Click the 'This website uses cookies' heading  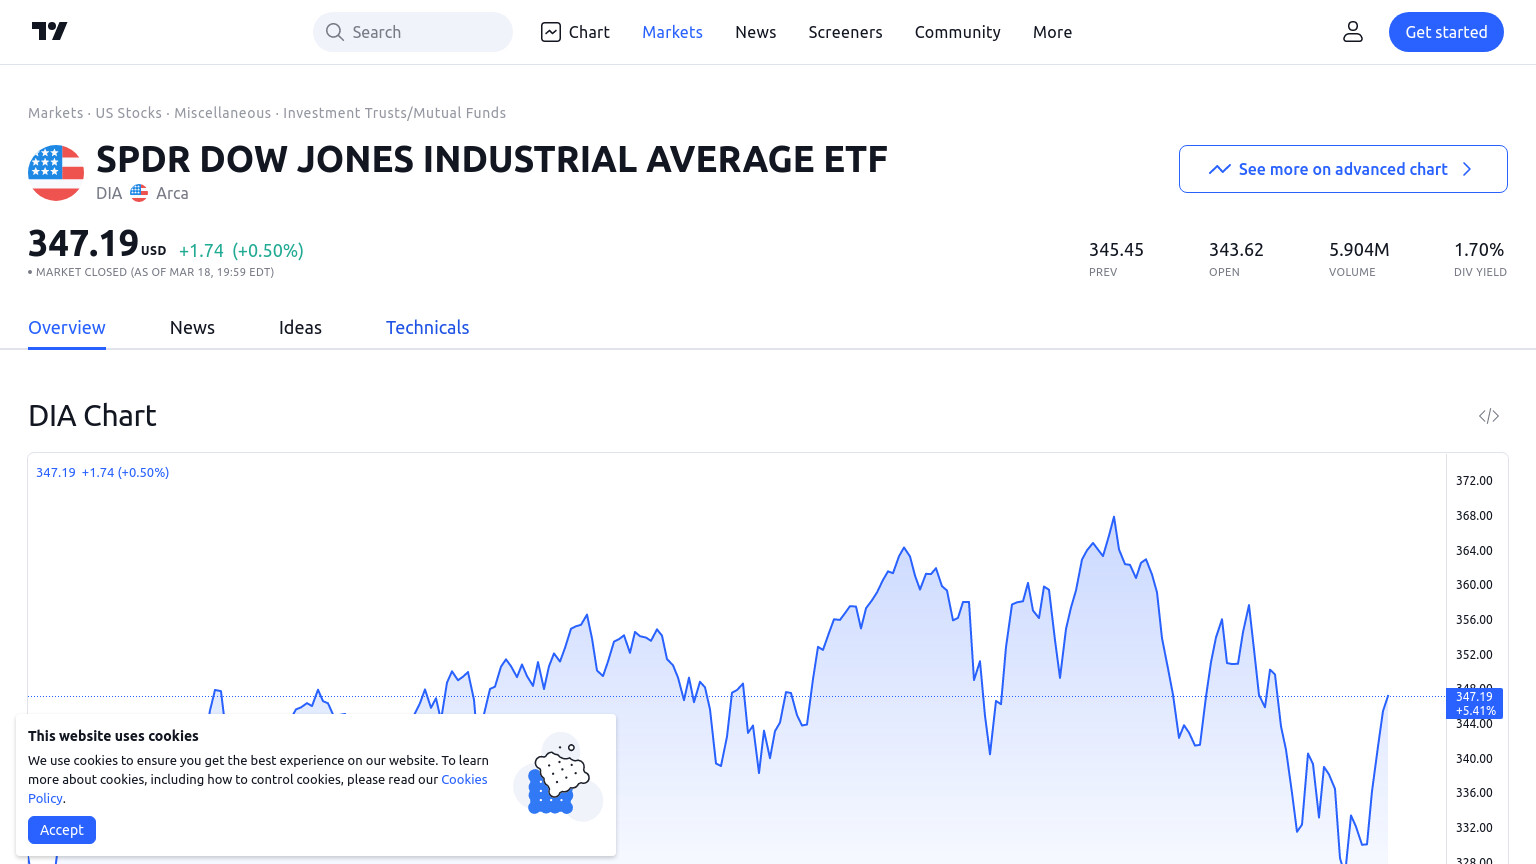click(x=113, y=736)
